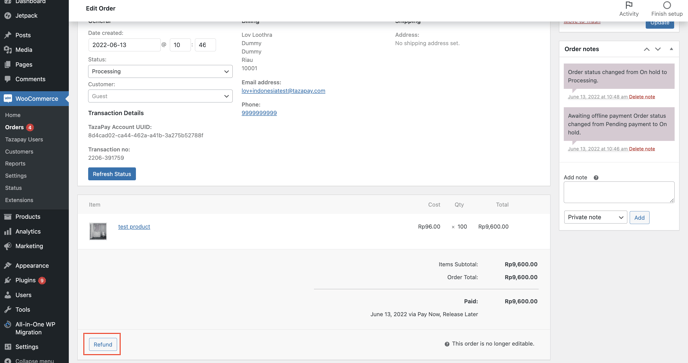Open Finish setup circle icon
This screenshot has width=688, height=363.
[666, 5]
